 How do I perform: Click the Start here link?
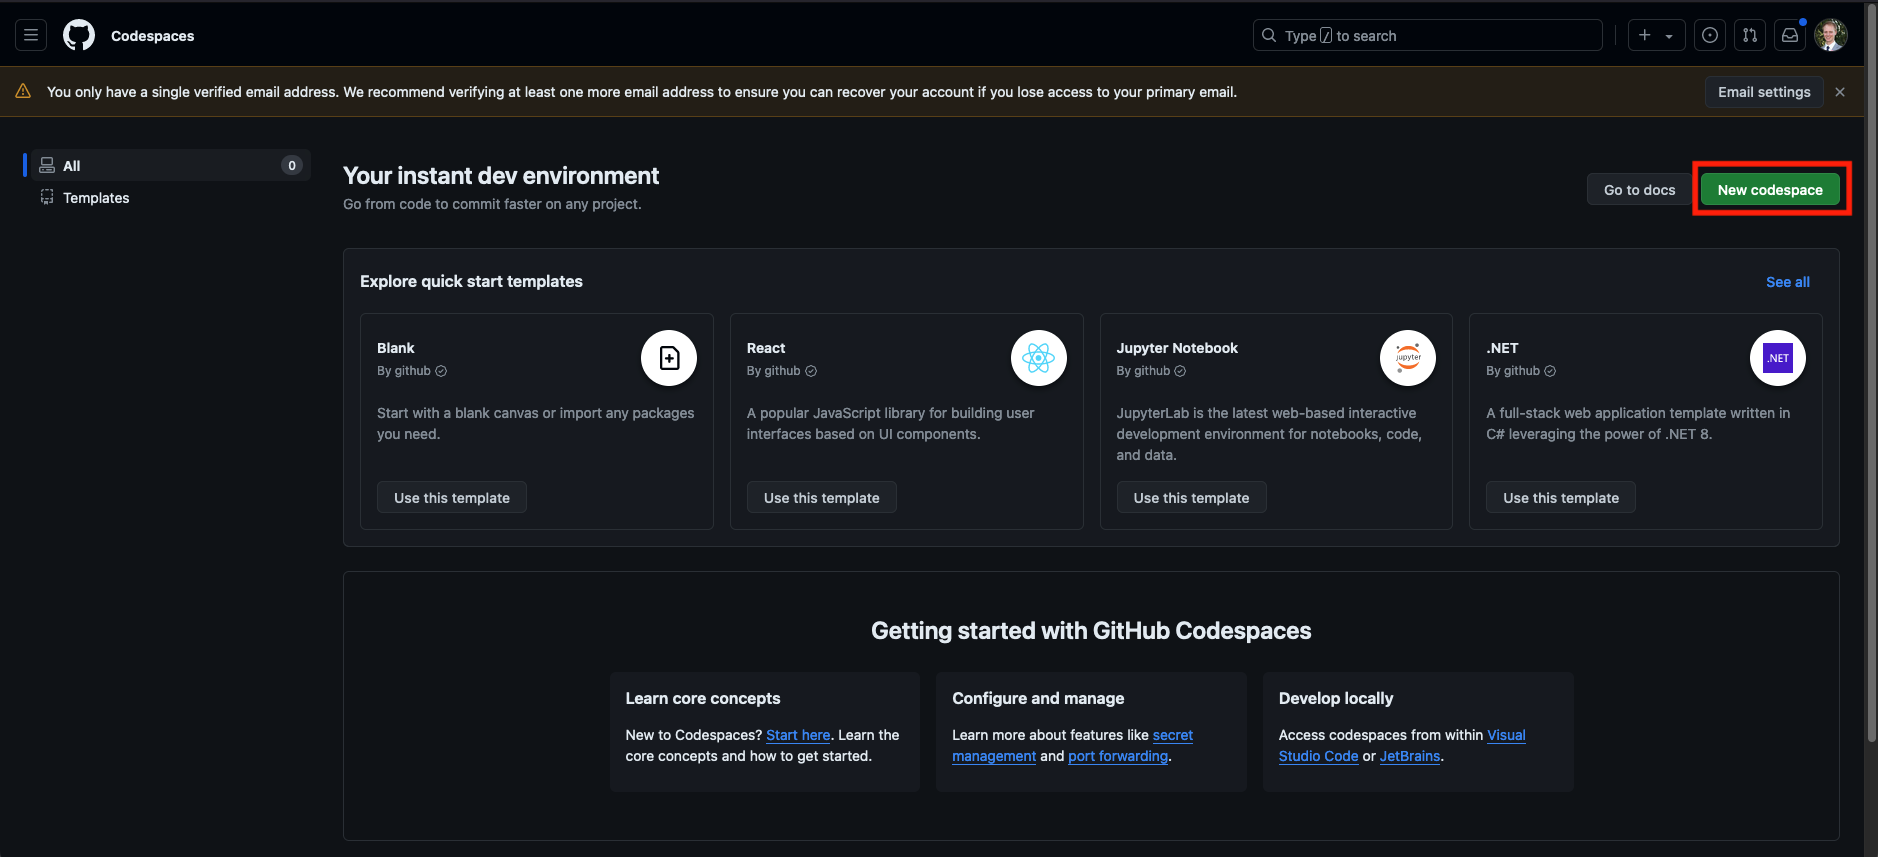(x=798, y=735)
